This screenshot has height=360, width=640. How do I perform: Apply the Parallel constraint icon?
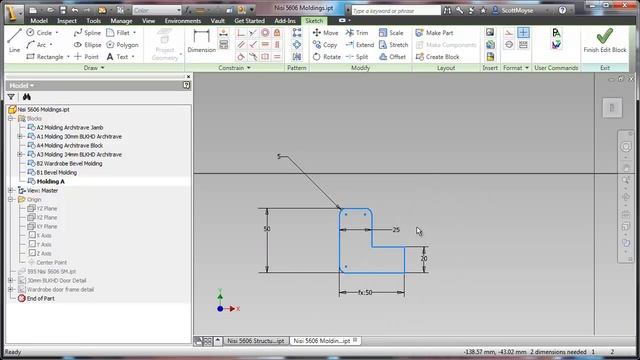[241, 44]
